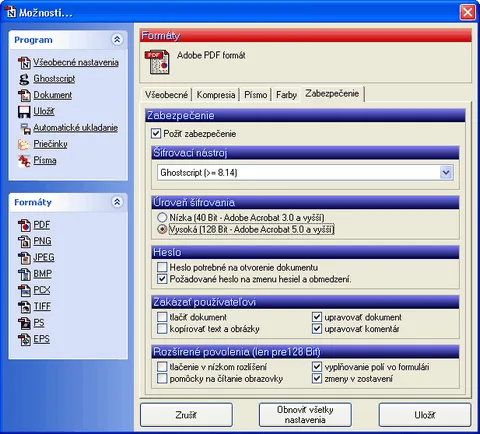Uncheck Požadované heslo na zmenu hesiel
Screen dimensions: 480x434
162,279
